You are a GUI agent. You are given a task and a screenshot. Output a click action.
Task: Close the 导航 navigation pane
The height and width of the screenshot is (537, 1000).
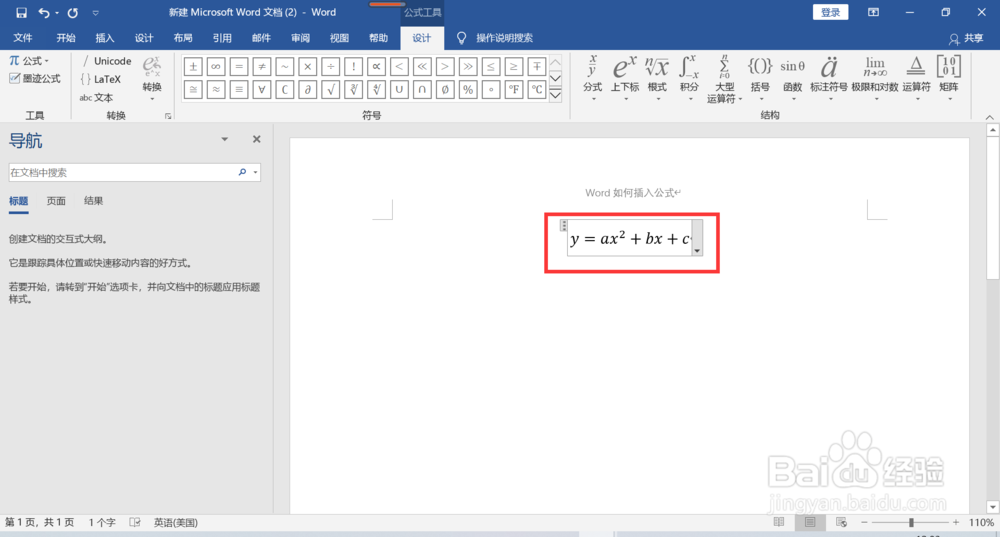coord(256,139)
